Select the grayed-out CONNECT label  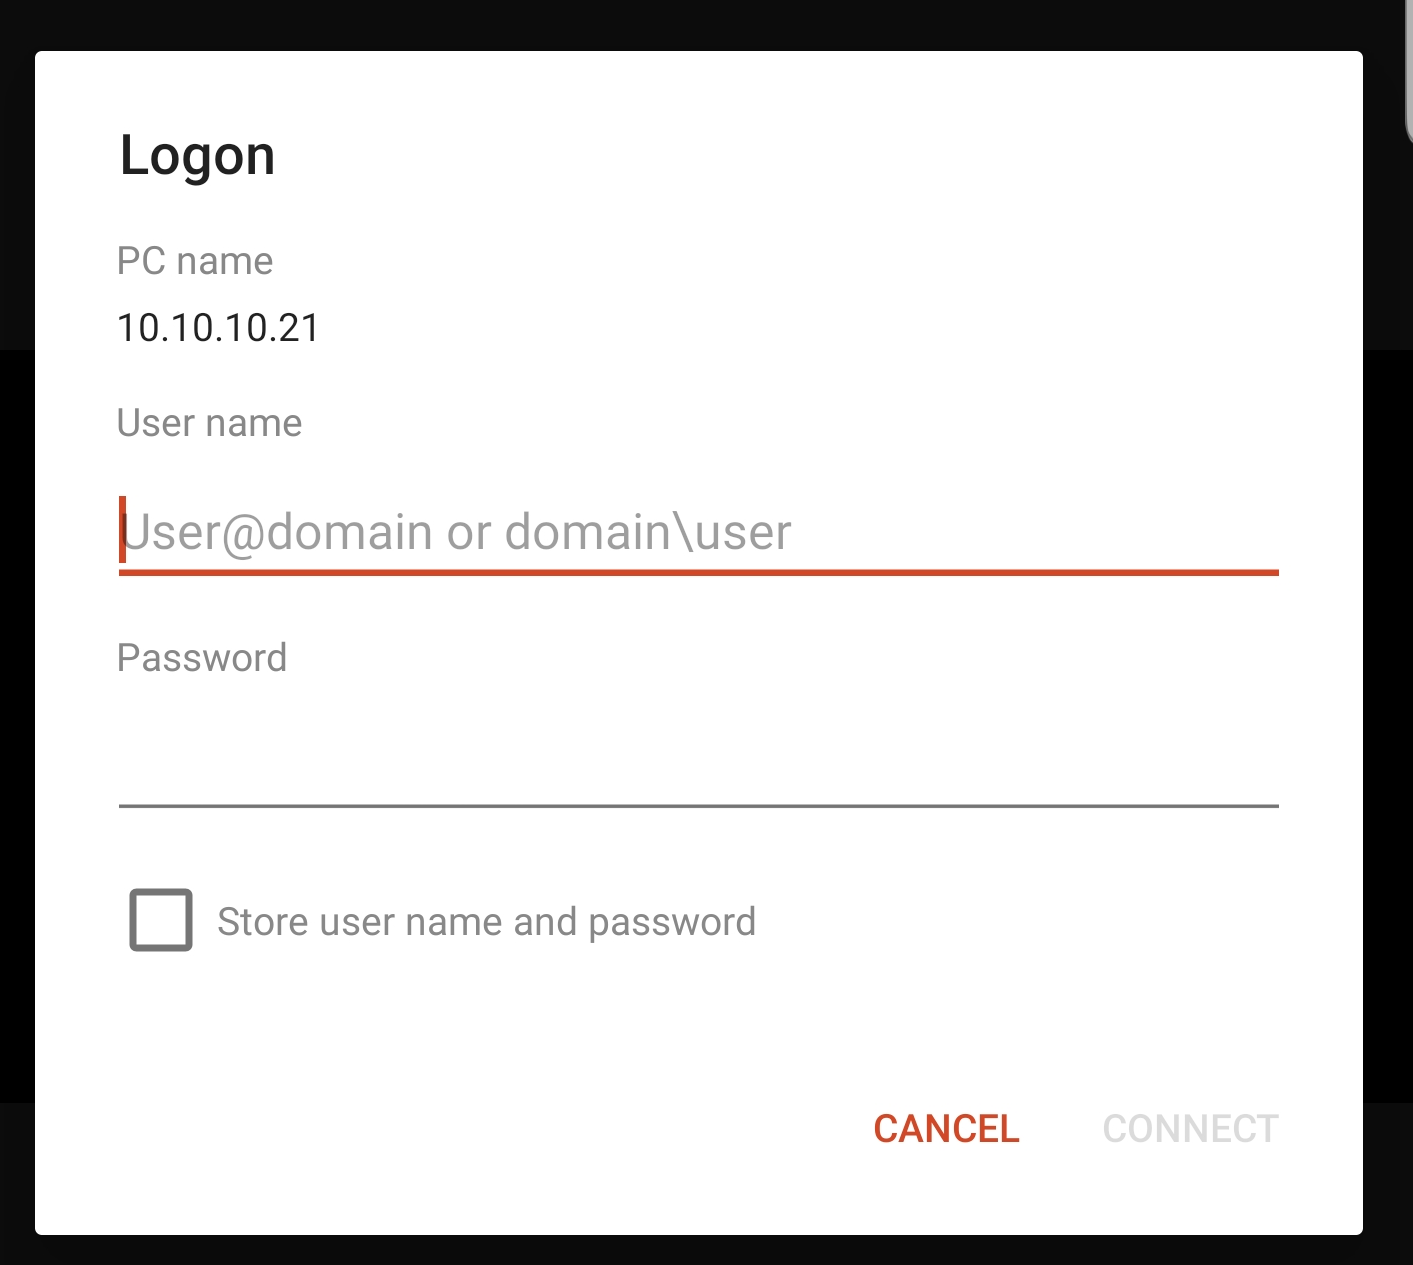[1189, 1128]
